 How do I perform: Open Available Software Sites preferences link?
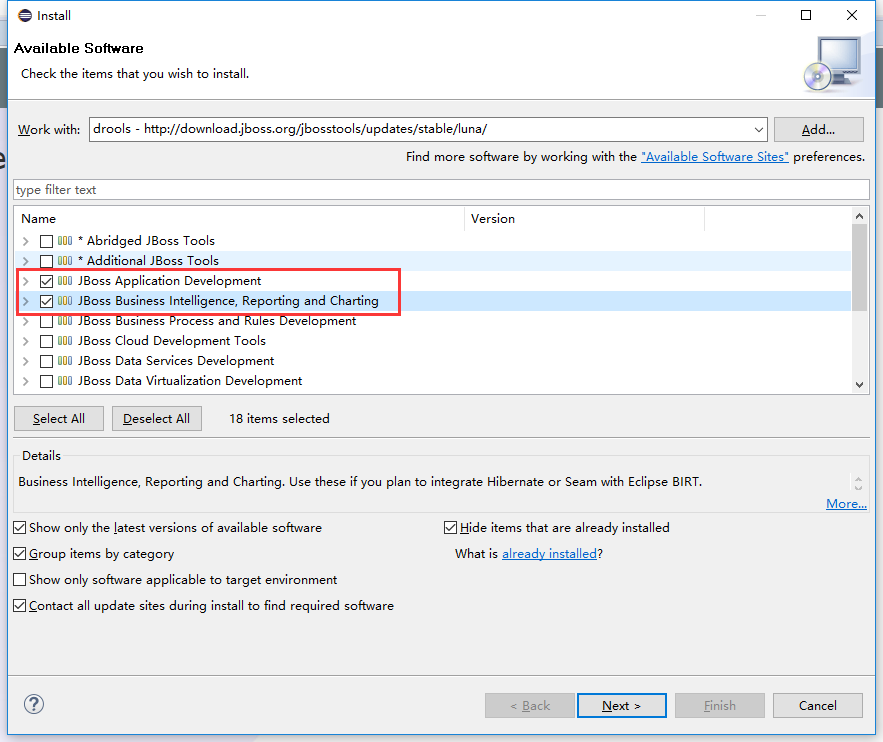coord(715,157)
